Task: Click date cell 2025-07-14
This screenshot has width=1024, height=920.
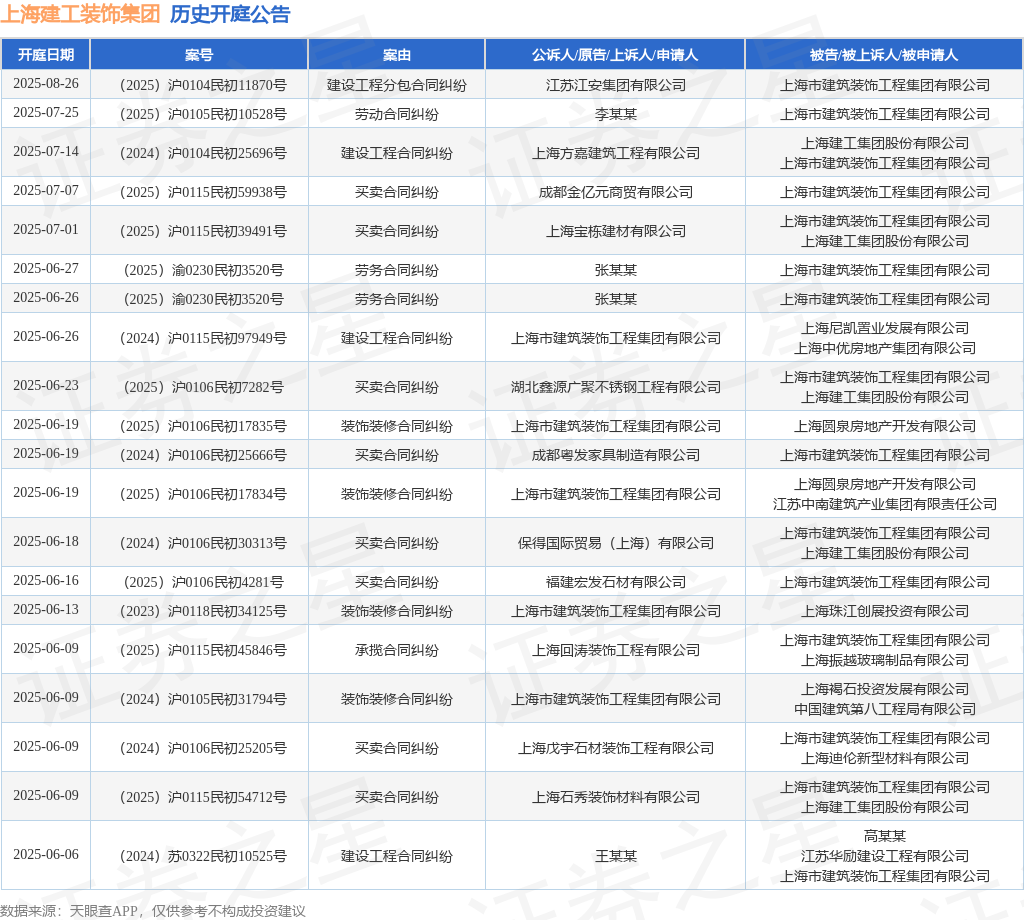Action: click(46, 151)
